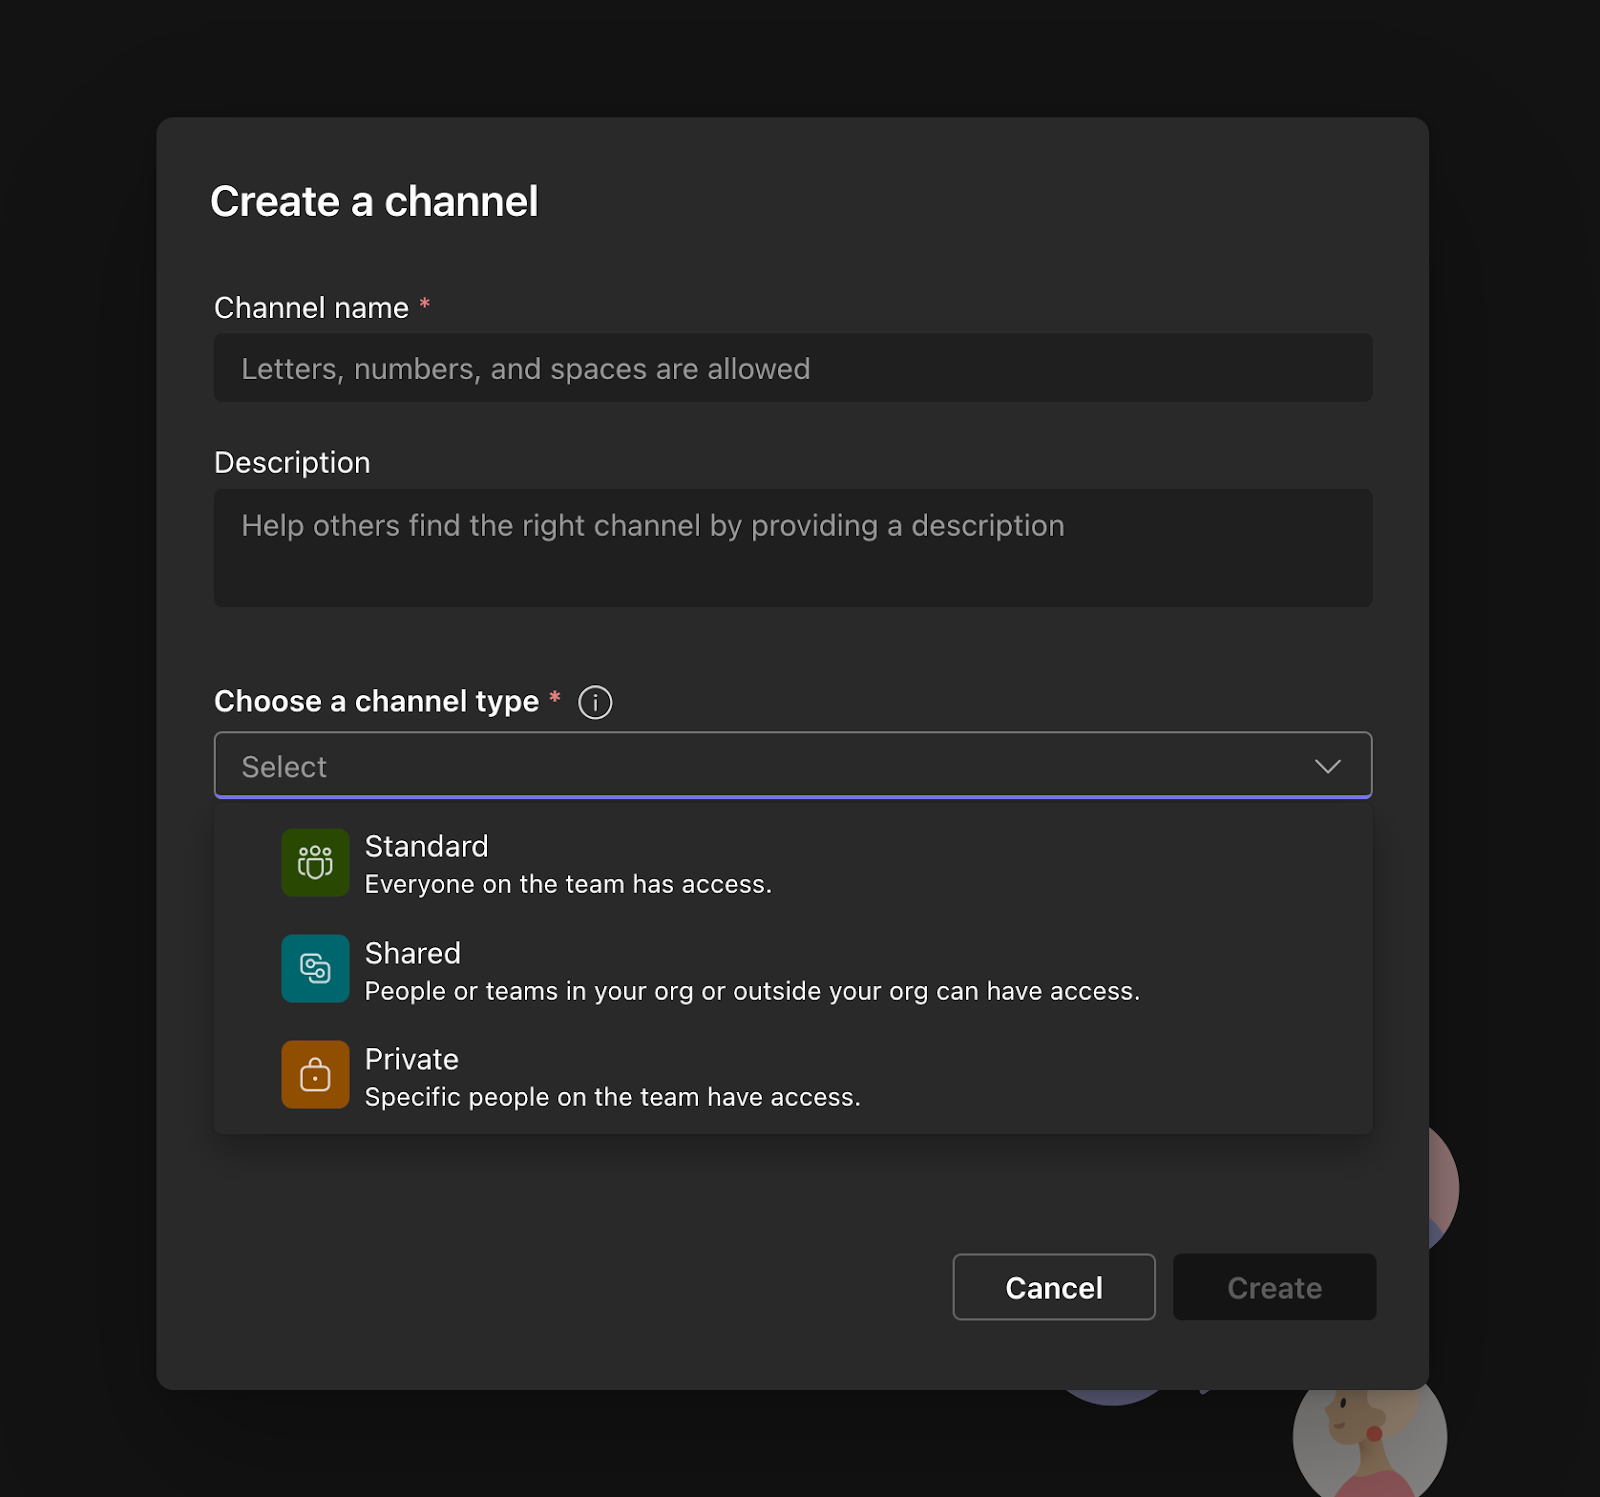Choose the Private option title
This screenshot has width=1600, height=1497.
pos(411,1059)
